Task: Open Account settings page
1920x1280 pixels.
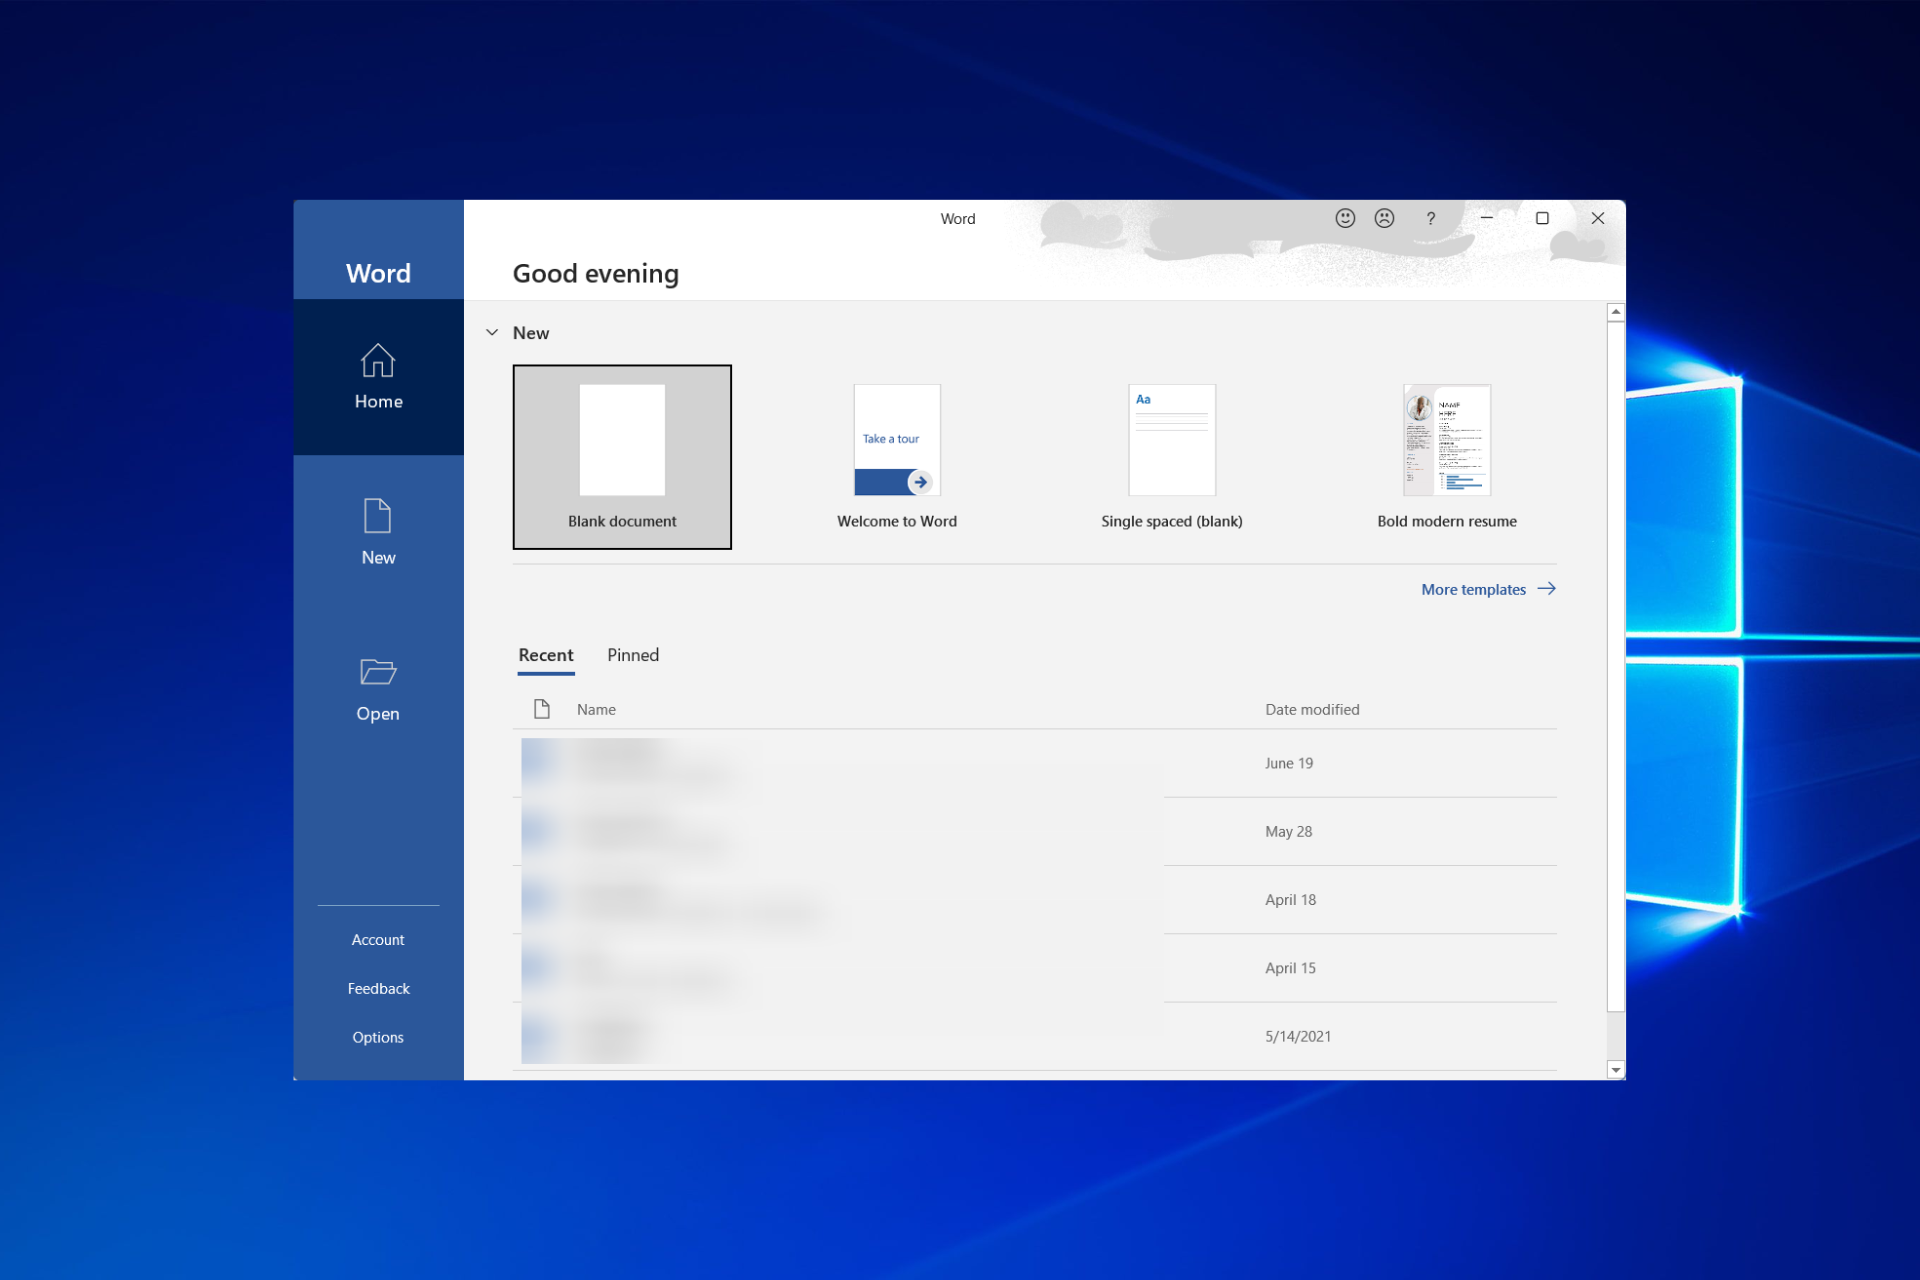Action: [376, 939]
